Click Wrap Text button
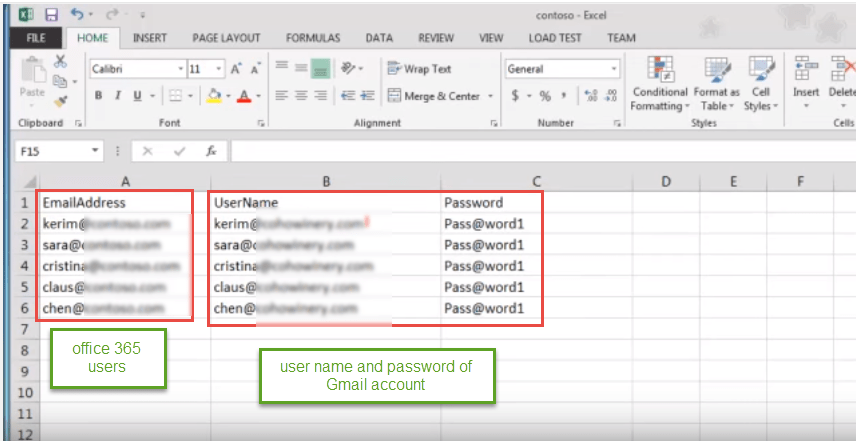The image size is (856, 441). tap(419, 69)
